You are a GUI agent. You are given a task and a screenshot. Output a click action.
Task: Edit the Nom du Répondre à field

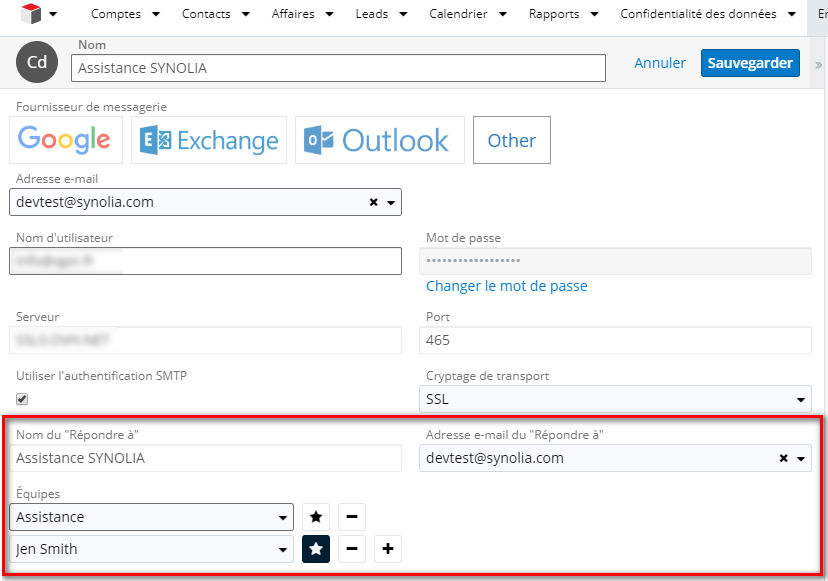tap(205, 458)
